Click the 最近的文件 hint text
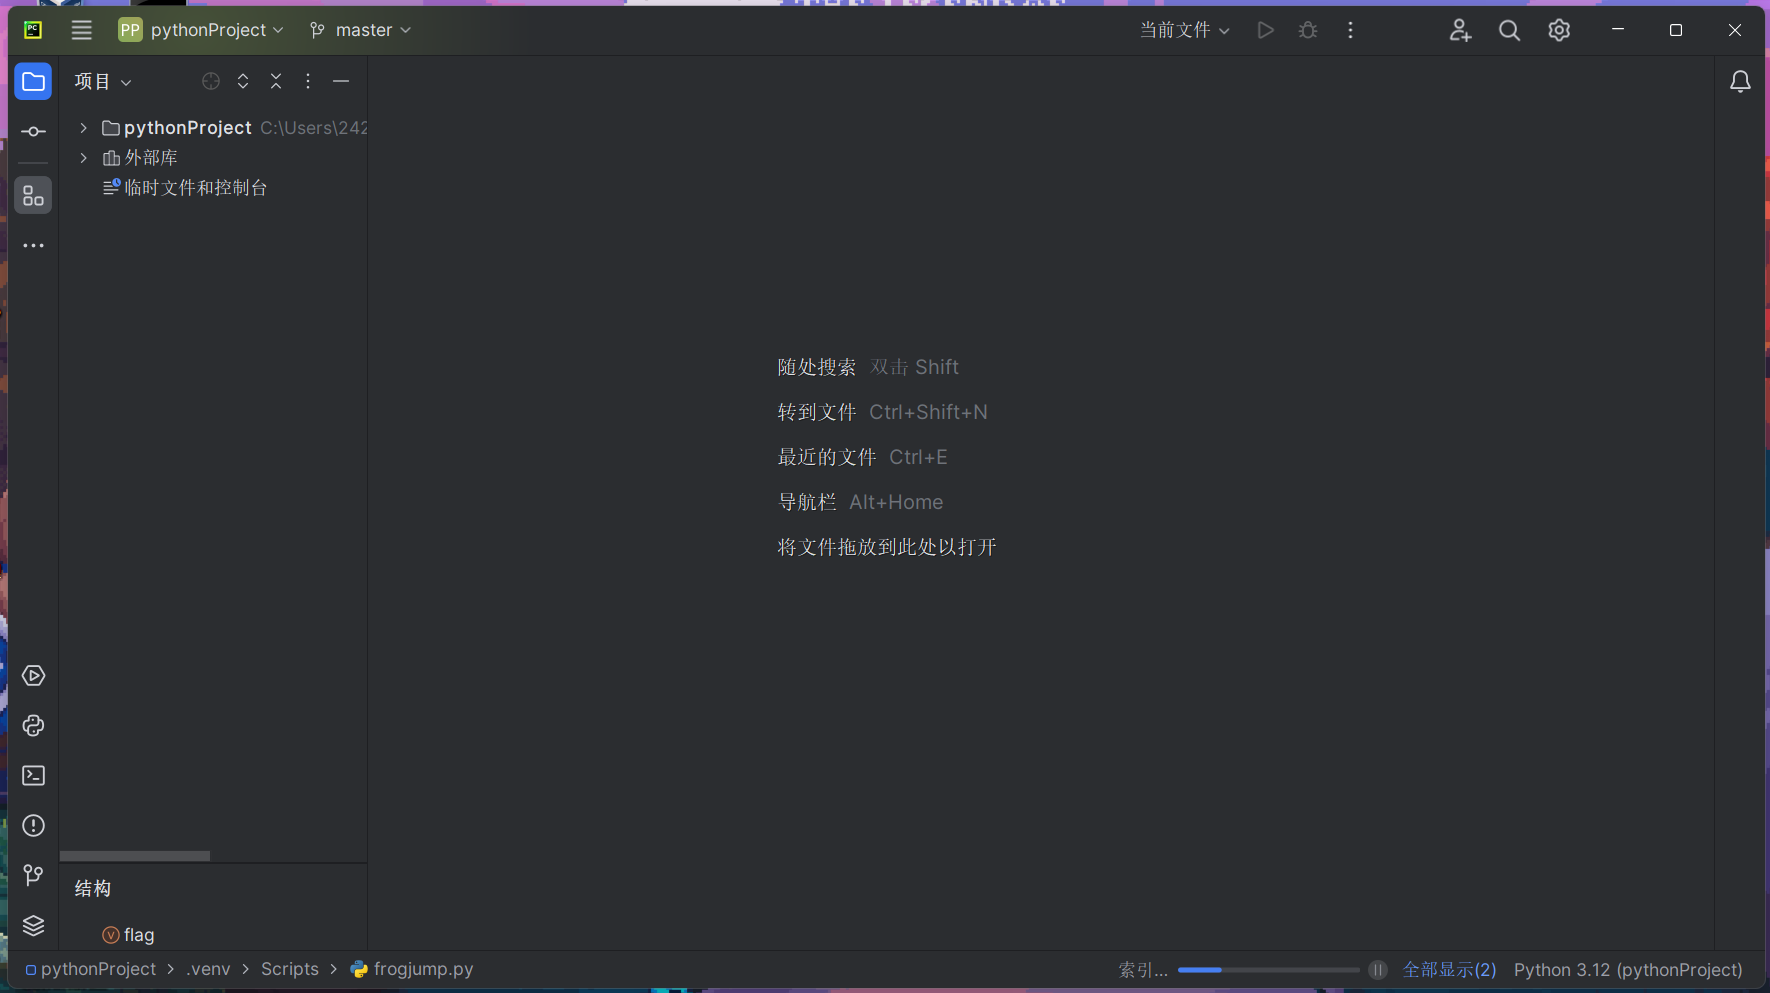Screen dimensions: 1770x993 [x=827, y=457]
